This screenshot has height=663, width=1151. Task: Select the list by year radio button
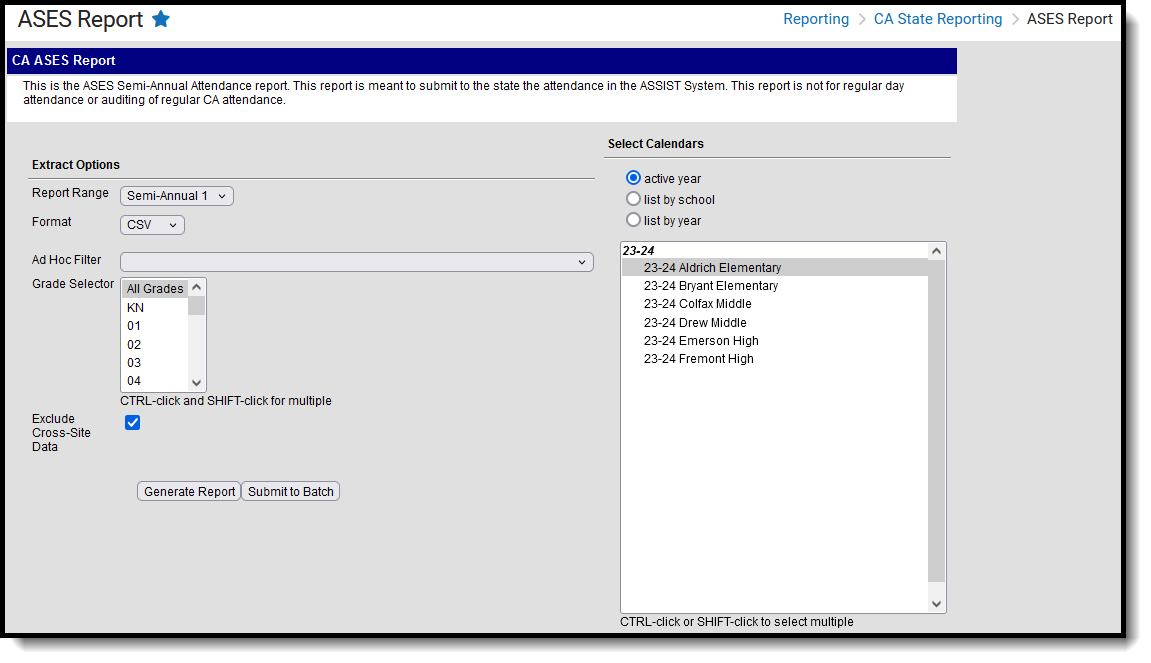tap(633, 220)
